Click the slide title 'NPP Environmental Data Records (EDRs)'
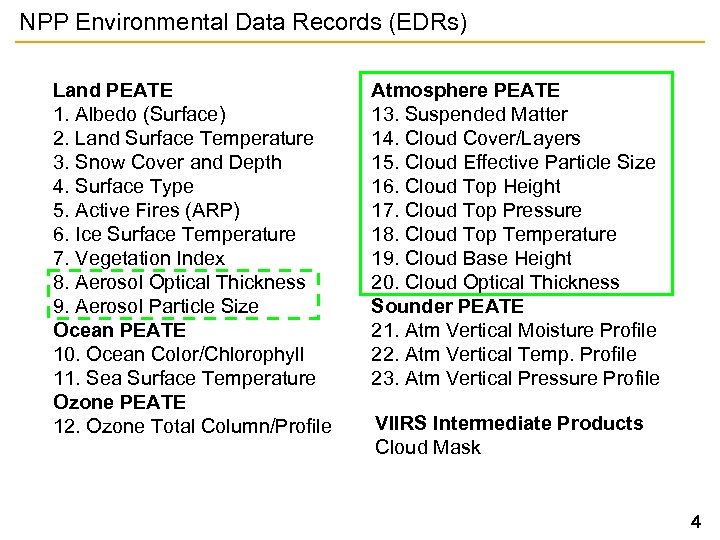Viewport: 720px width, 540px height. 243,22
